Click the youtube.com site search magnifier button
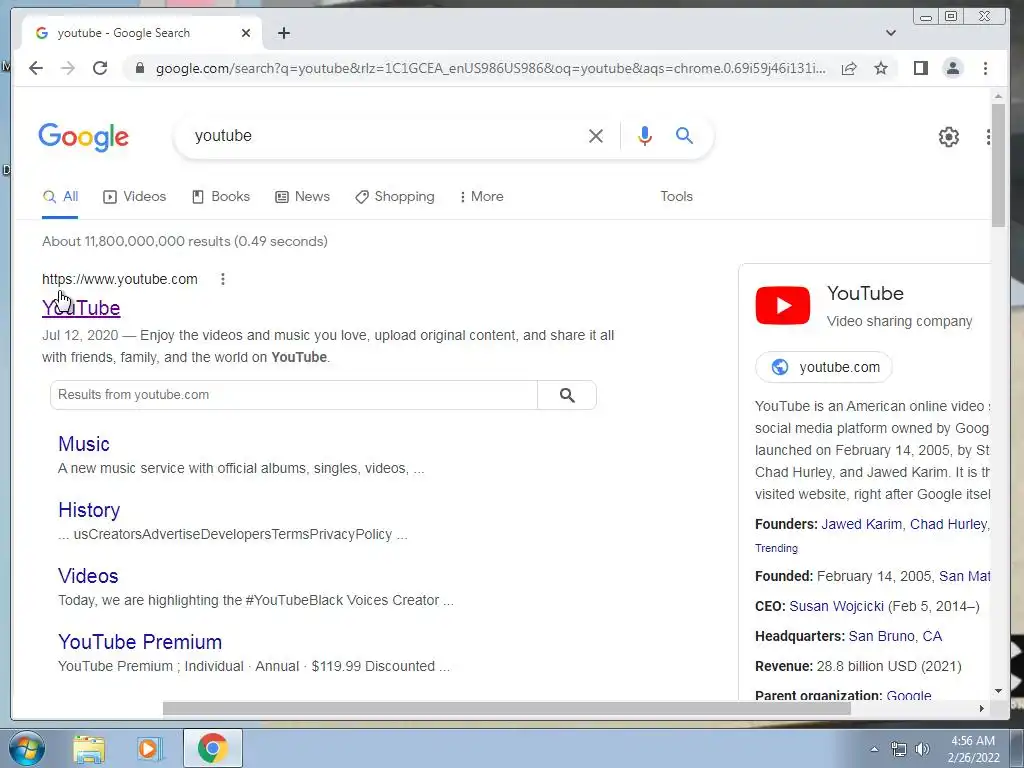Screen dimensions: 1024x768 (567, 395)
